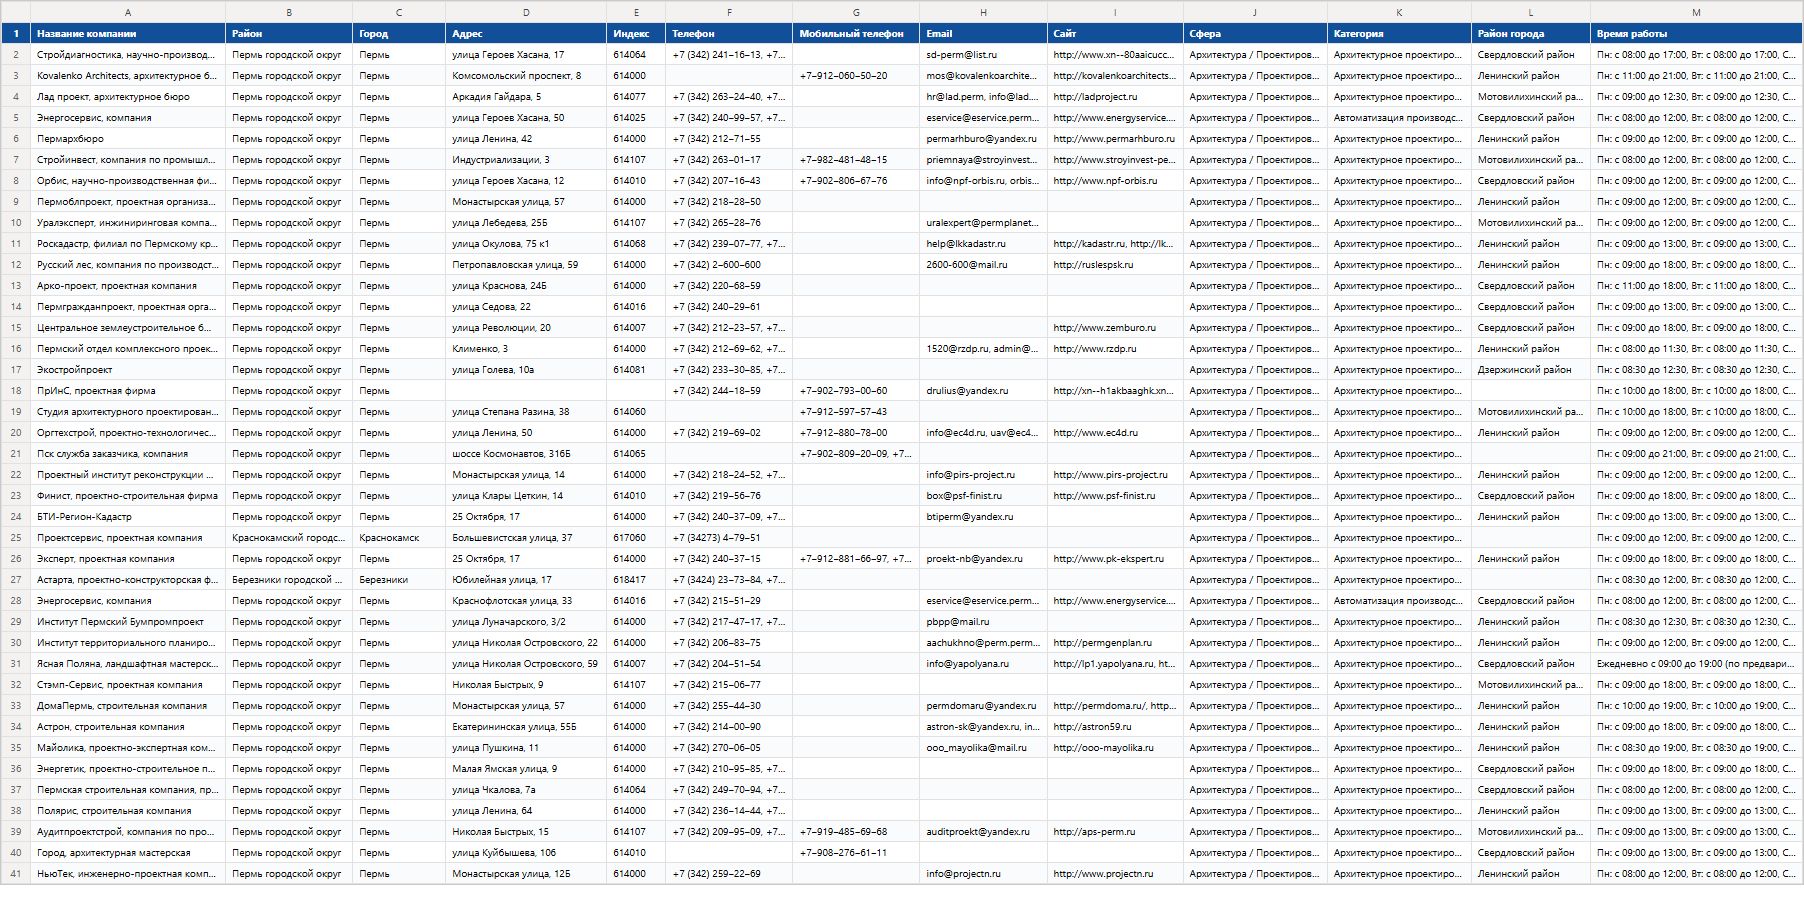Screen dimensions: 1804x902
Task: Select site 'http://ladproject.ru'
Action: (1115, 96)
